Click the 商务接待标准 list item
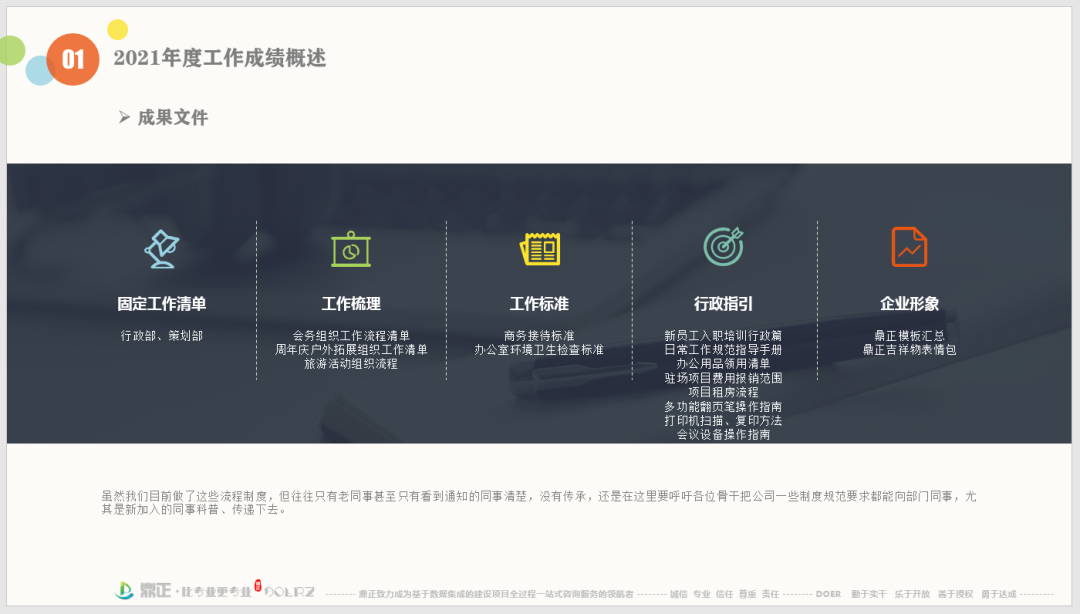This screenshot has width=1080, height=614. click(x=539, y=336)
